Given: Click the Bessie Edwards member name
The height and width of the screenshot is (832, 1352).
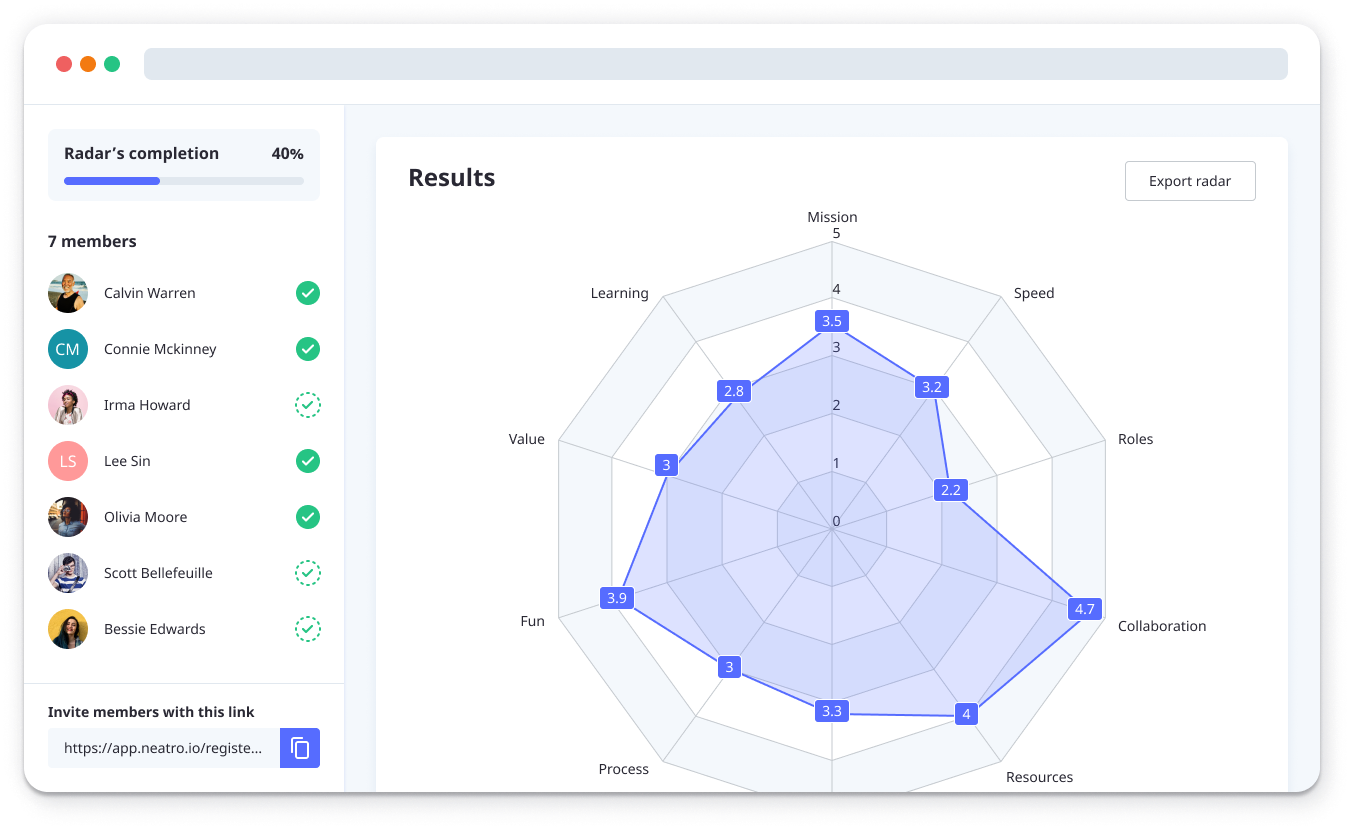Looking at the screenshot, I should pos(155,629).
